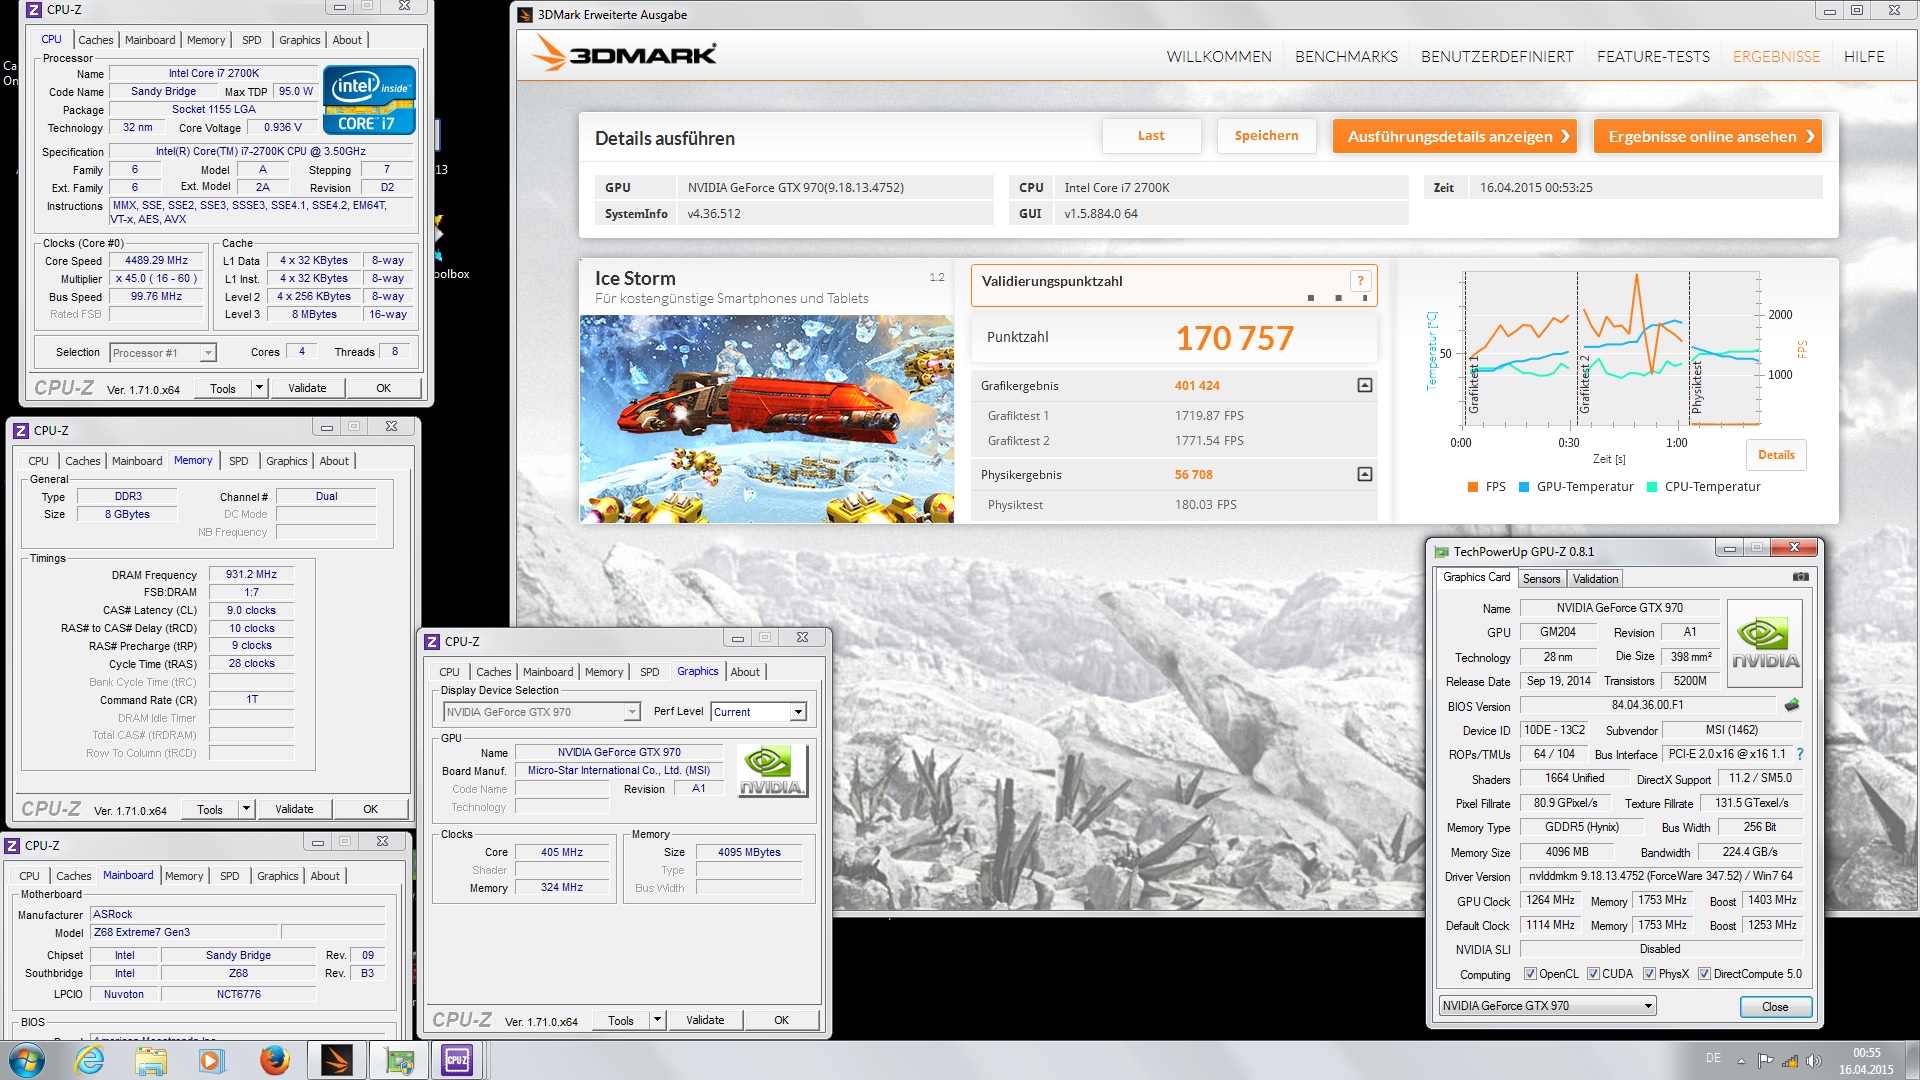Click the Close button in GPU-Z
Image resolution: width=1920 pixels, height=1080 pixels.
point(1775,1006)
